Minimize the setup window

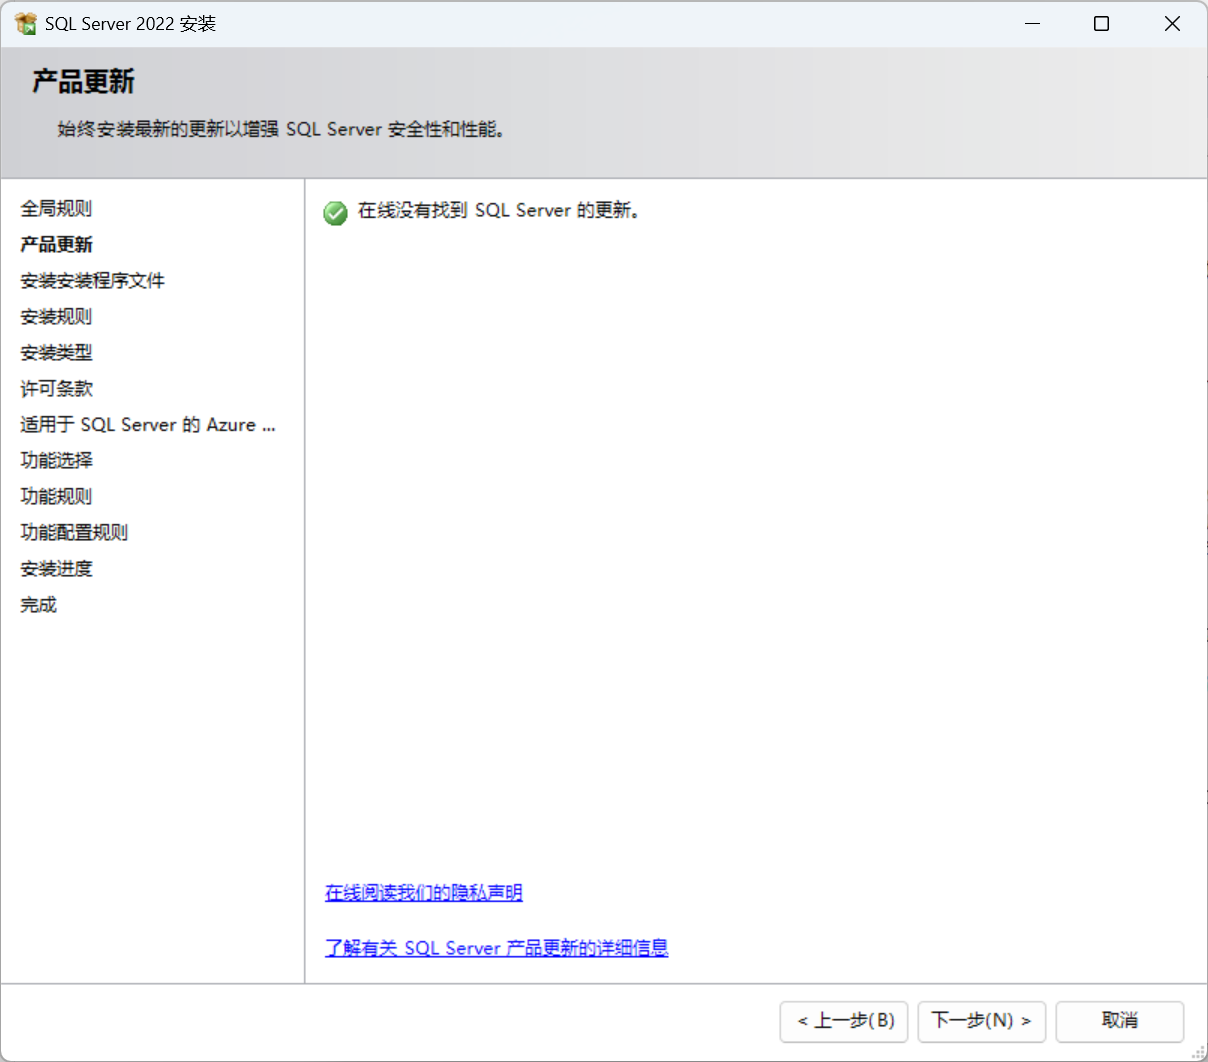tap(1033, 23)
